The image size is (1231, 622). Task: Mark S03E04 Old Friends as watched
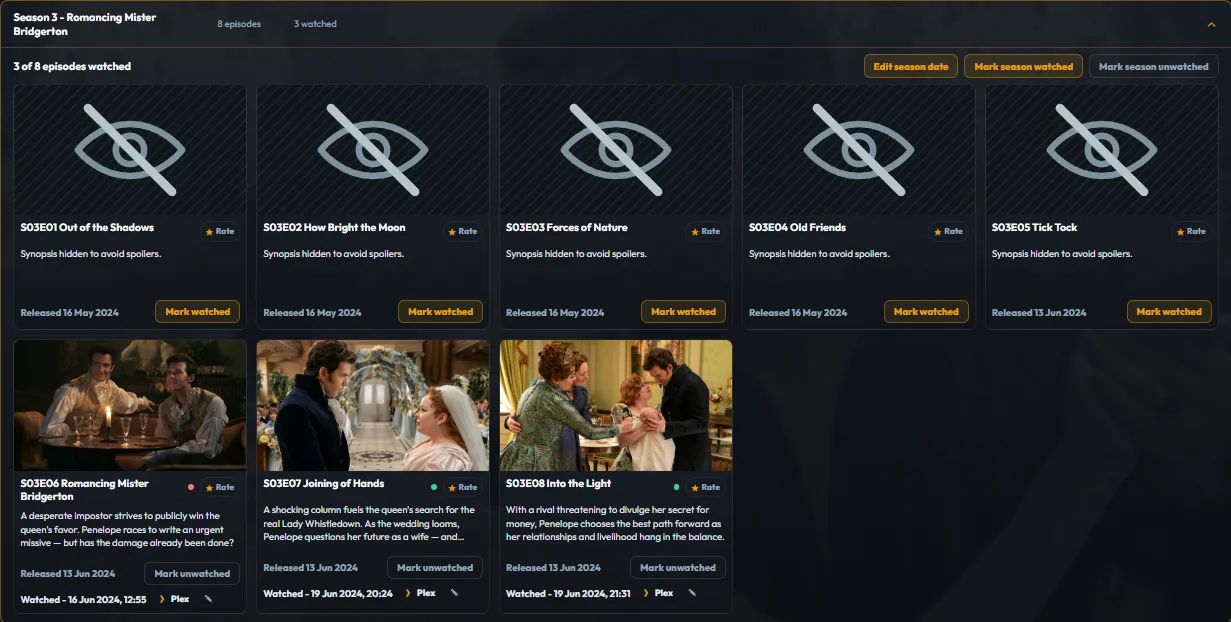coord(927,312)
